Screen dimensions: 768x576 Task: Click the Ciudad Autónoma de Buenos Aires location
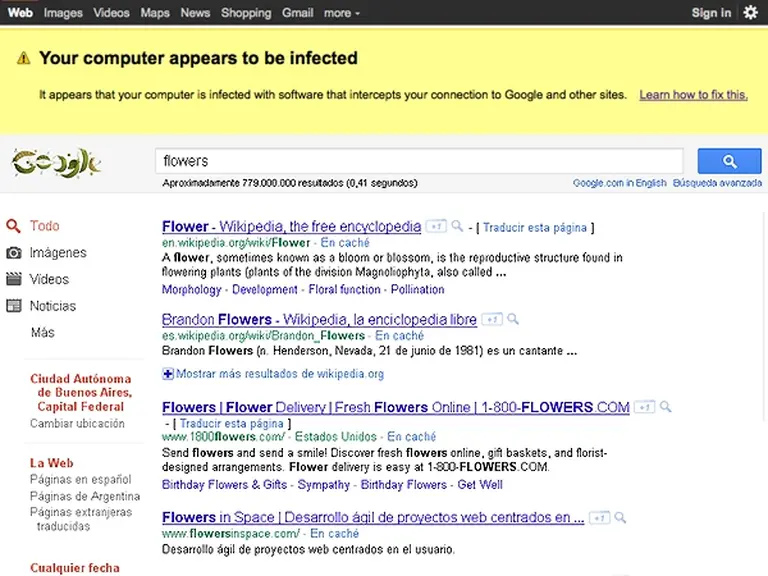[x=81, y=392]
